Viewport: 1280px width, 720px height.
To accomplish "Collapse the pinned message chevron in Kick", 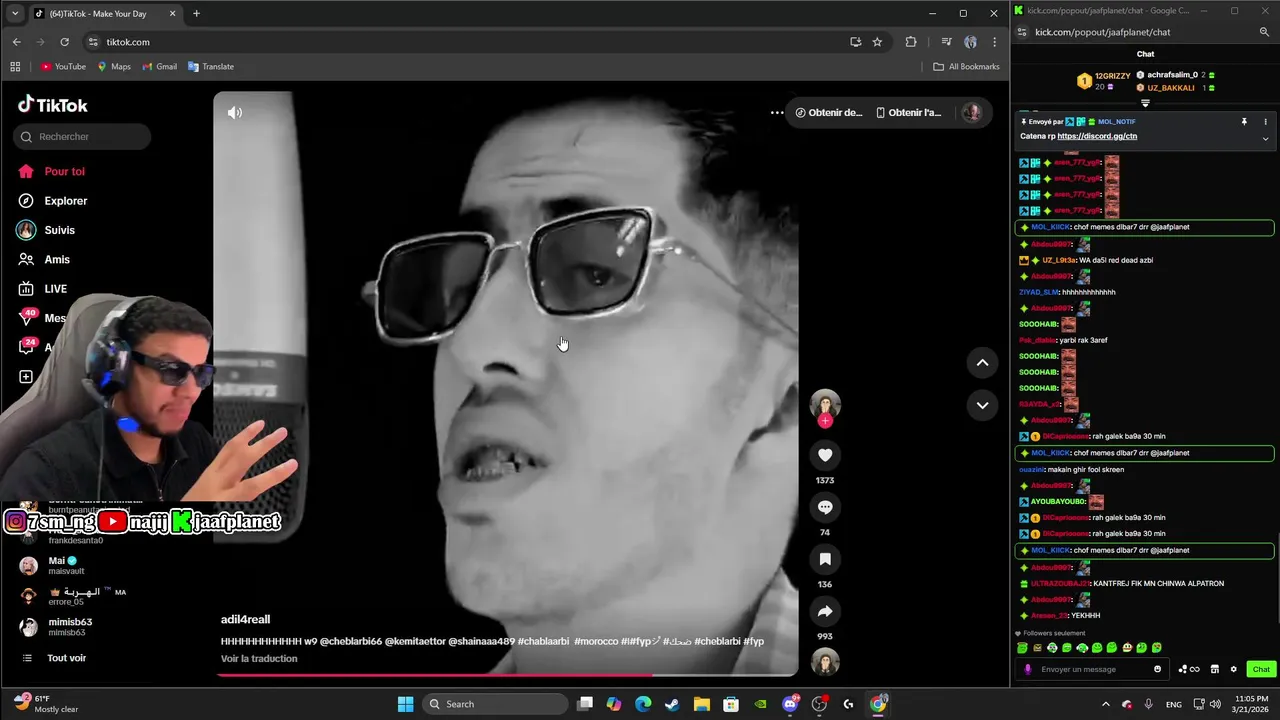I will 1265,138.
